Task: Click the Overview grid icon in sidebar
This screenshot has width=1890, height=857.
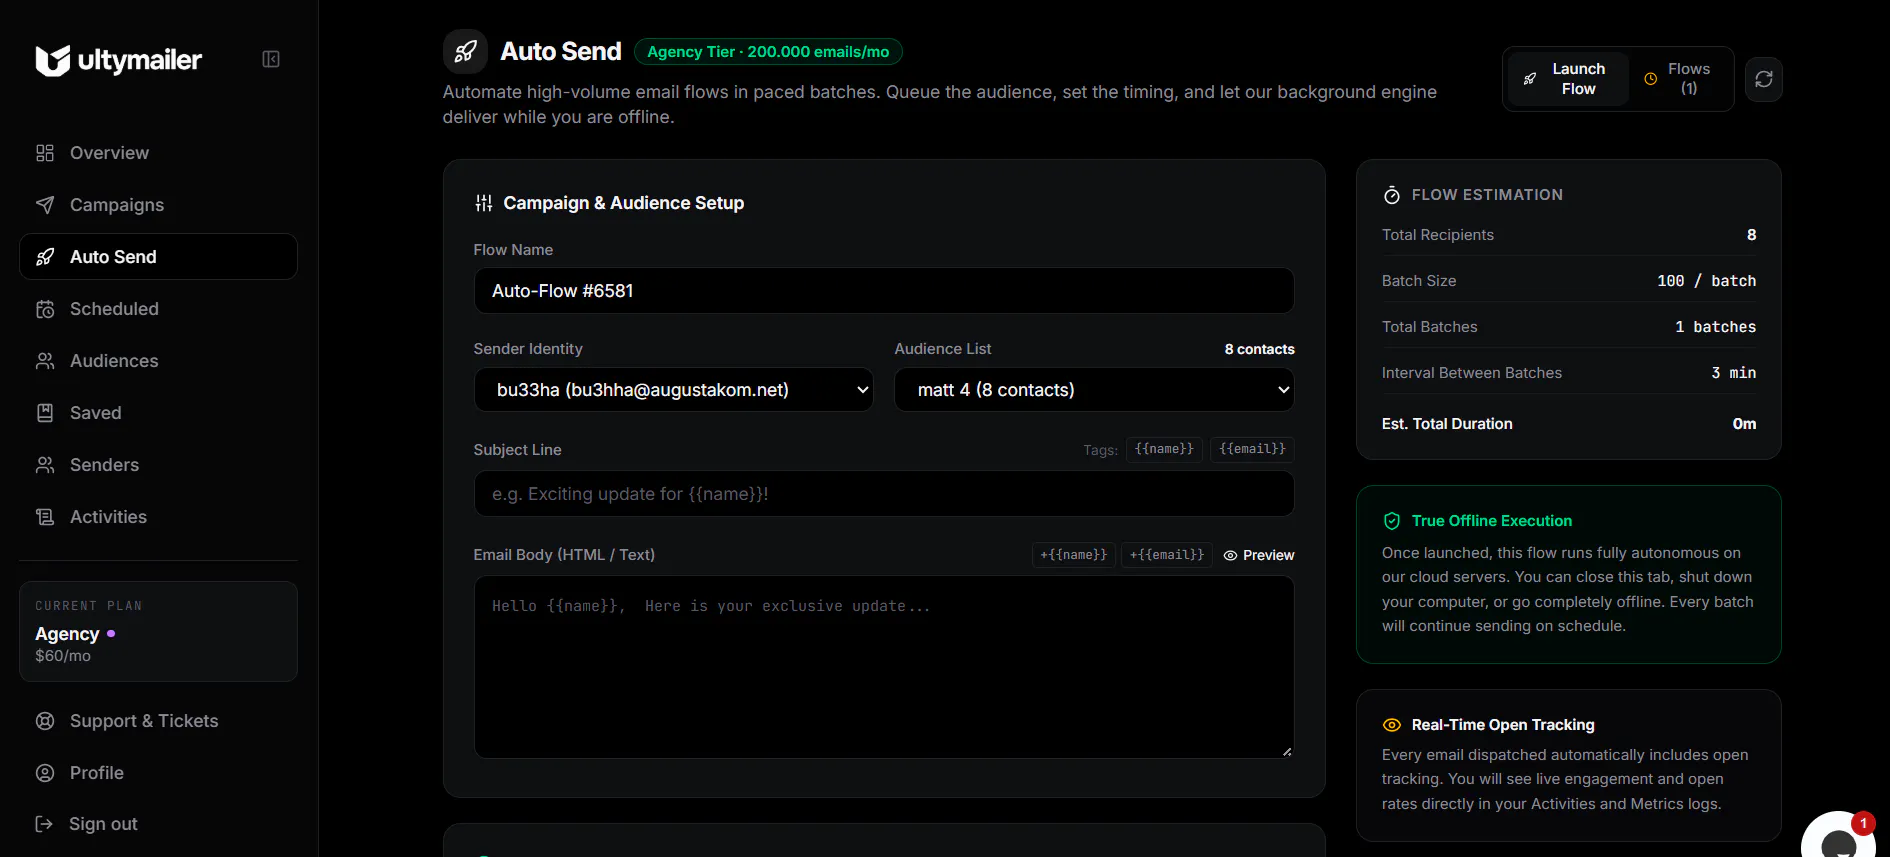Action: [x=45, y=153]
